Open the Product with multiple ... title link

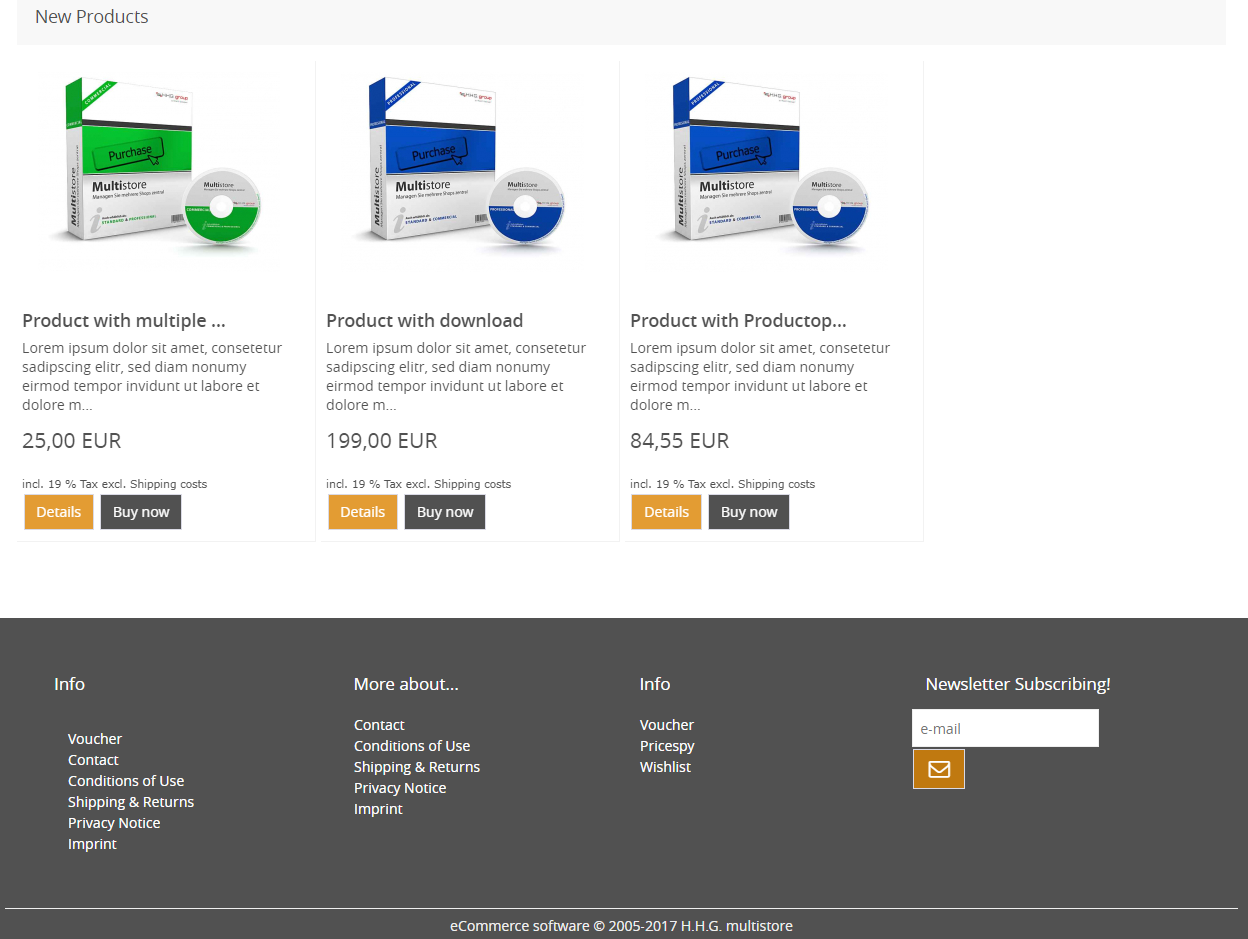coord(124,321)
